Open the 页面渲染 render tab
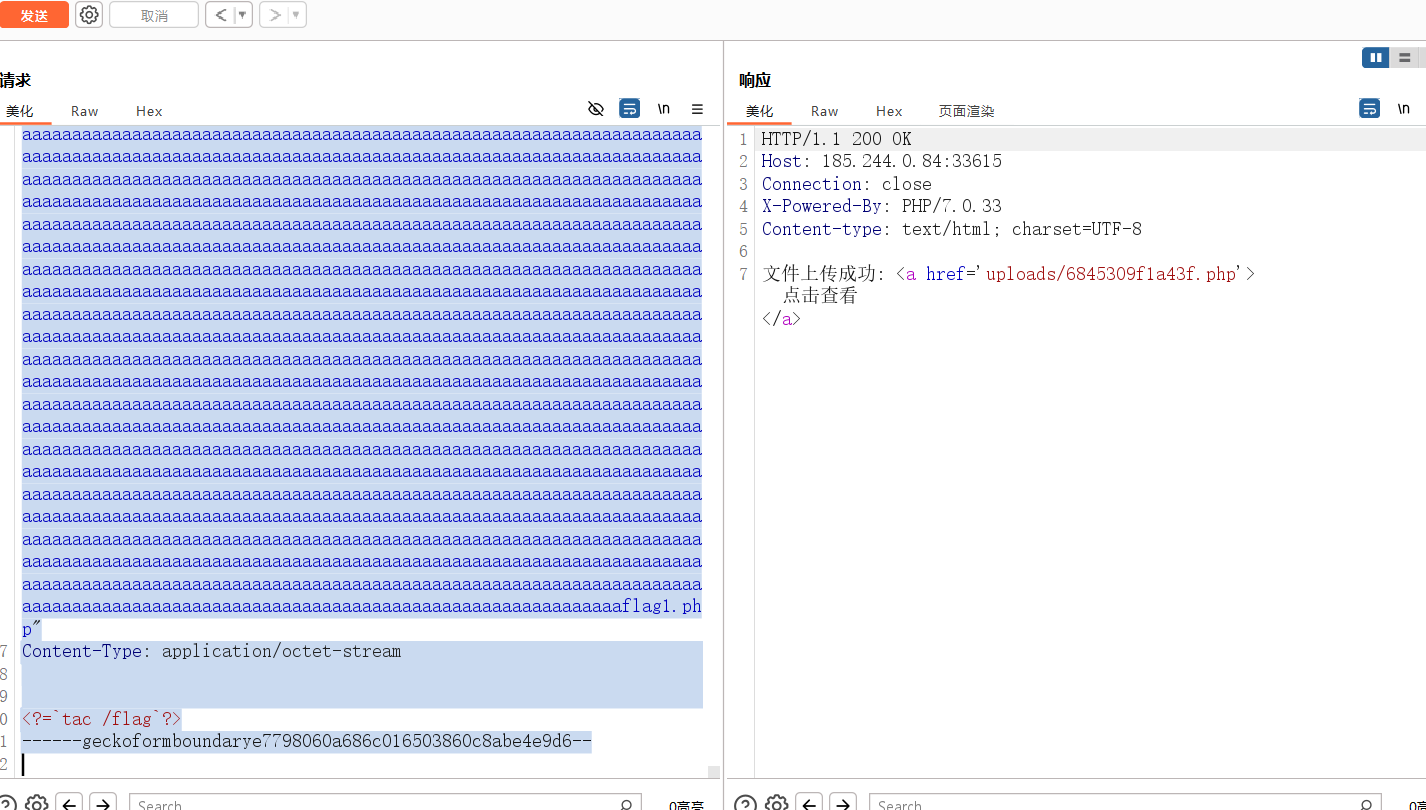 click(x=966, y=111)
